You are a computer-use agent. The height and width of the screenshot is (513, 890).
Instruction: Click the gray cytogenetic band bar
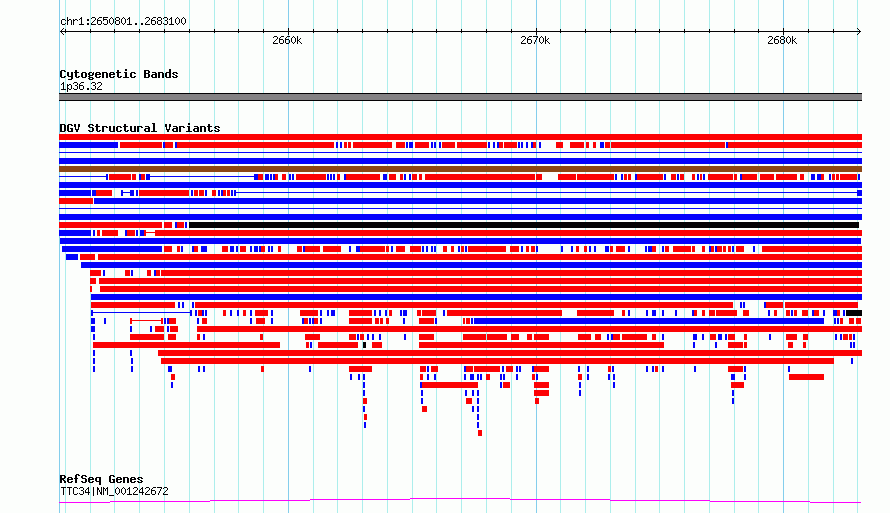pyautogui.click(x=460, y=97)
